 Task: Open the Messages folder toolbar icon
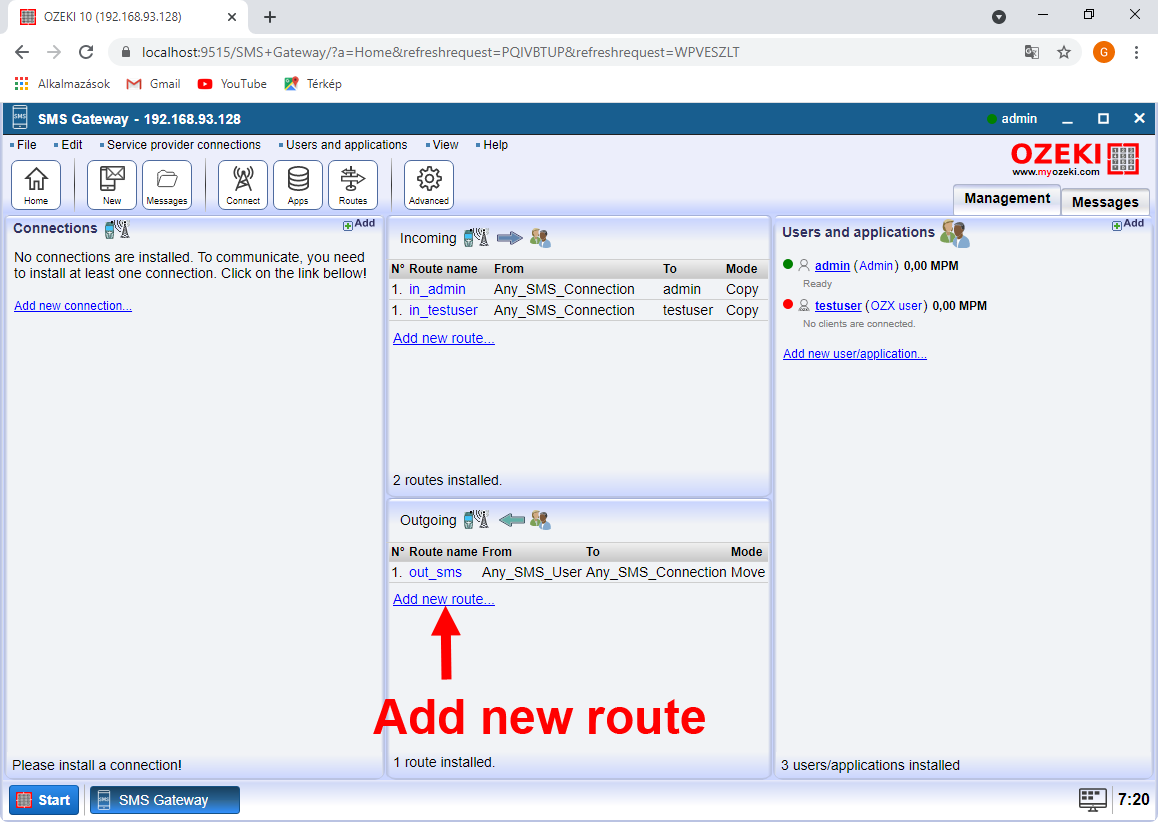(x=167, y=185)
